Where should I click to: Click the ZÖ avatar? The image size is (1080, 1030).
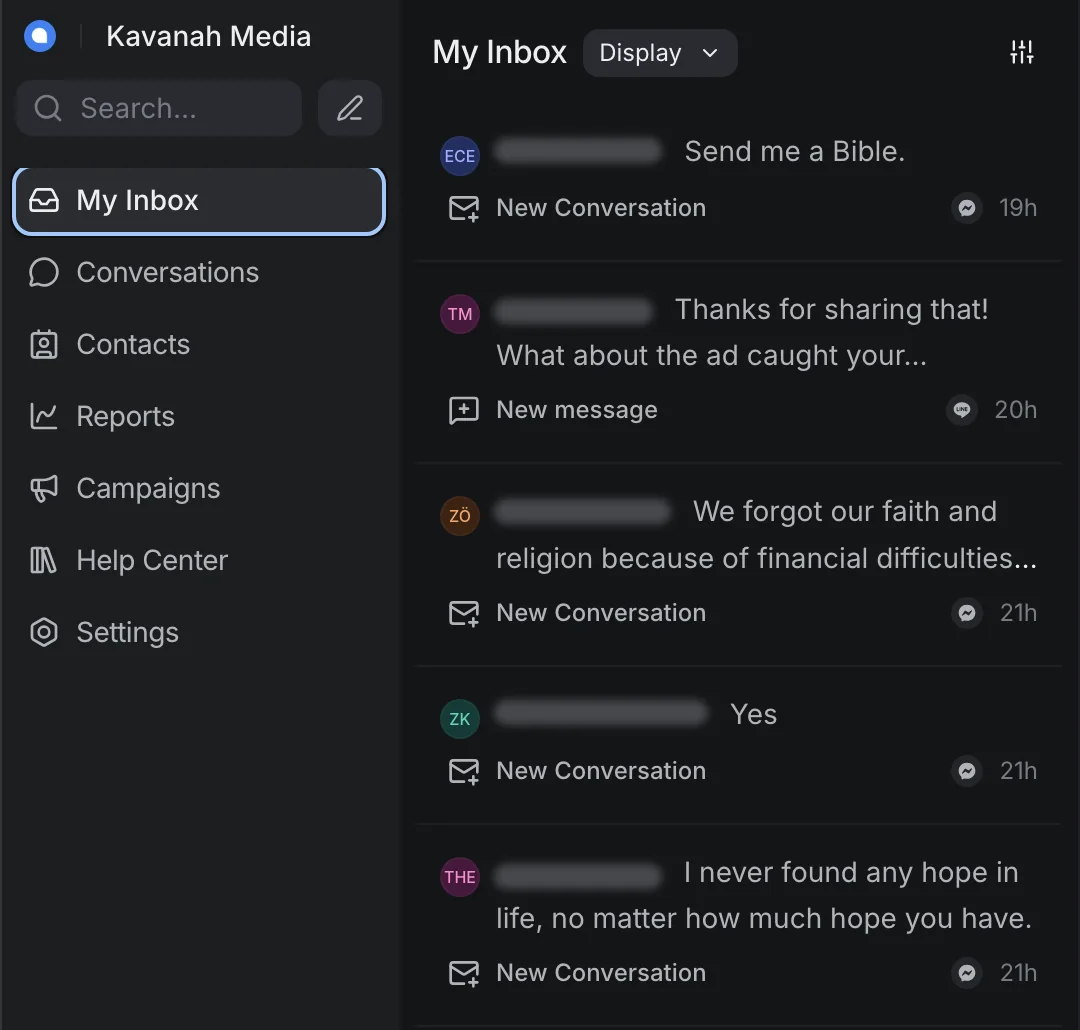tap(459, 515)
